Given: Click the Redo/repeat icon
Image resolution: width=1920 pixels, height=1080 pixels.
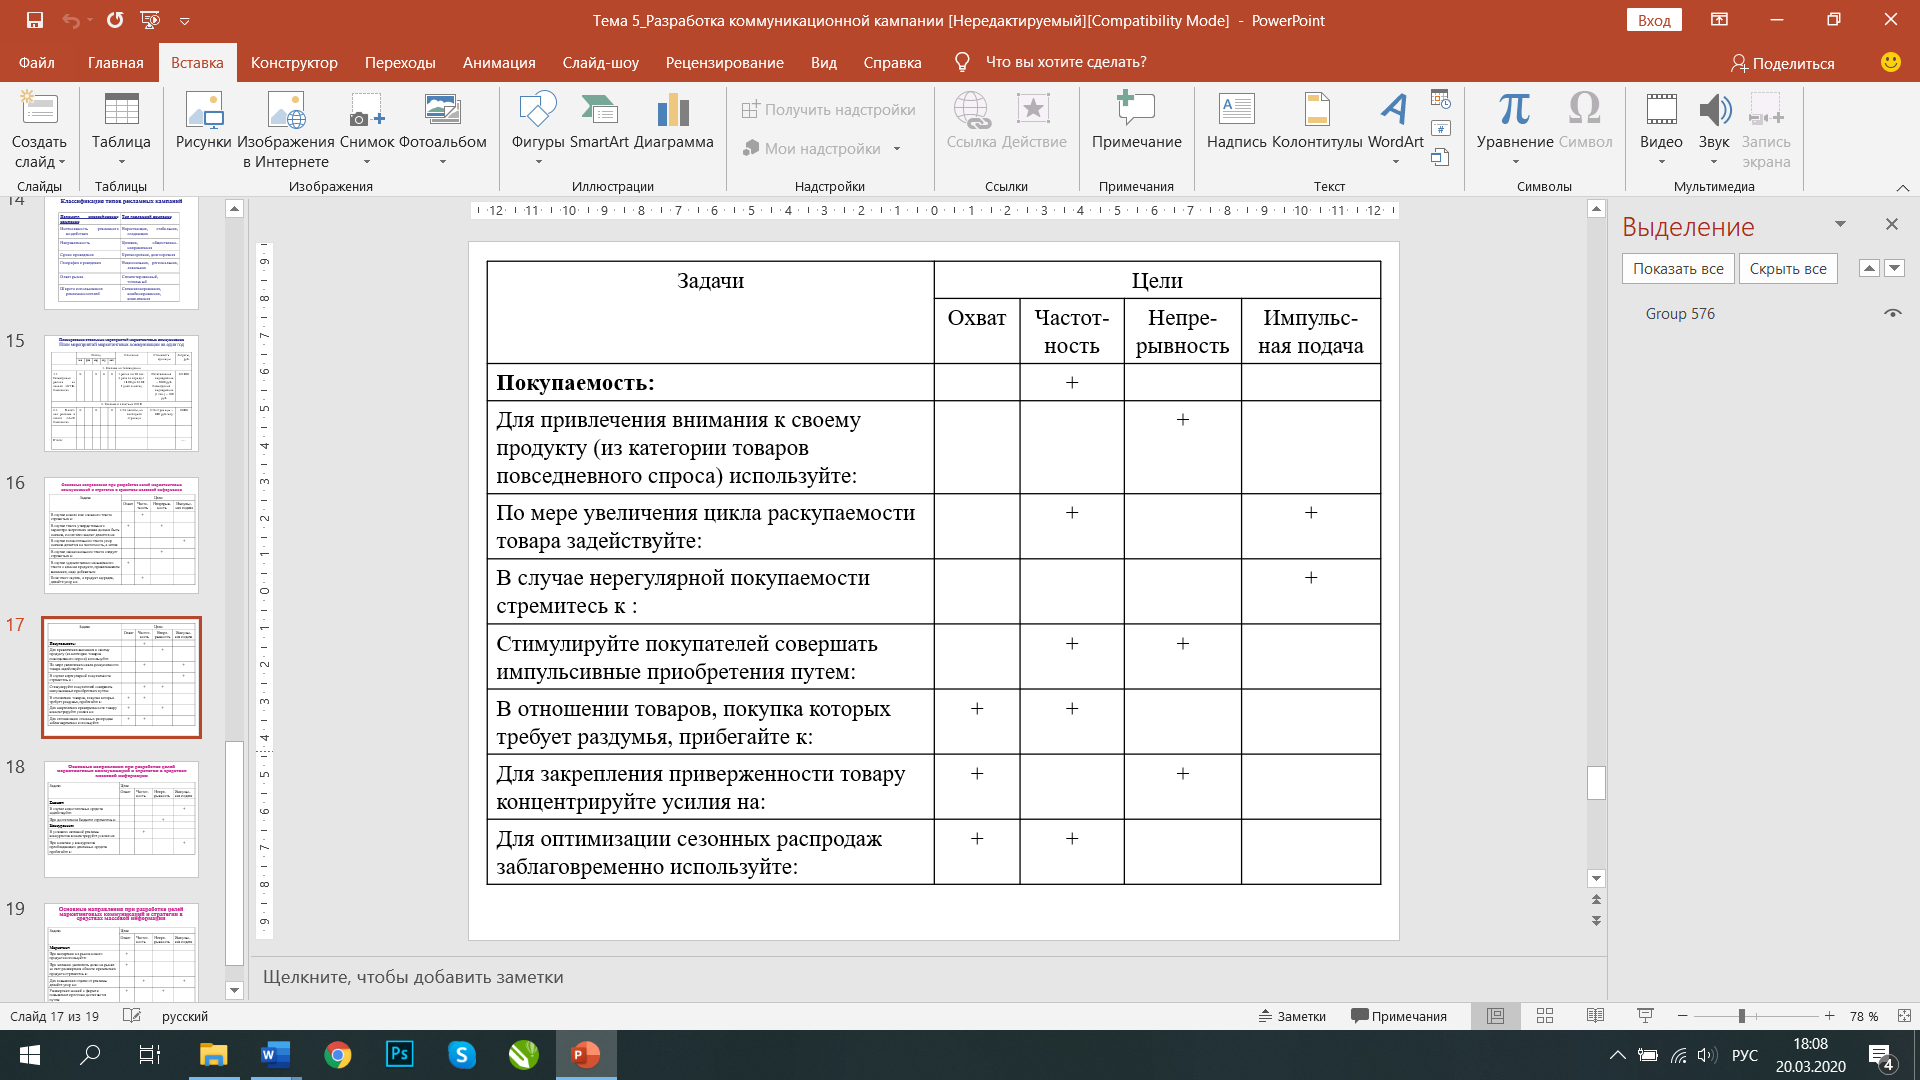Looking at the screenshot, I should coord(115,20).
